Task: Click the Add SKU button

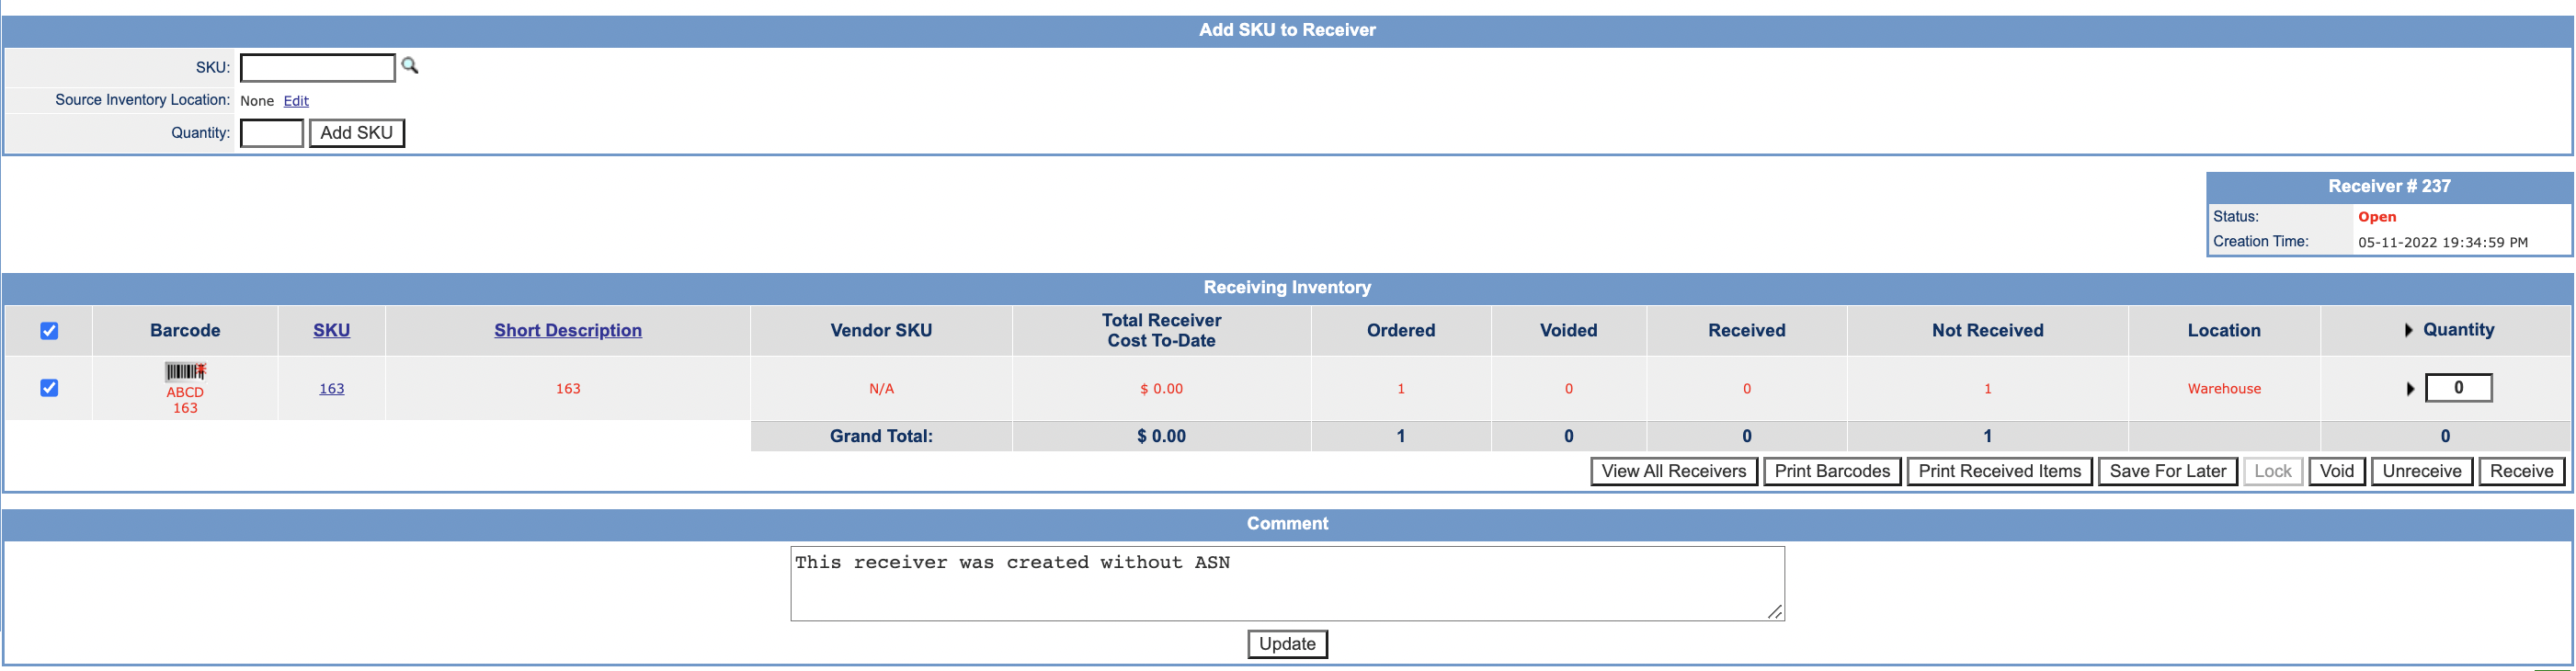Action: (x=357, y=133)
